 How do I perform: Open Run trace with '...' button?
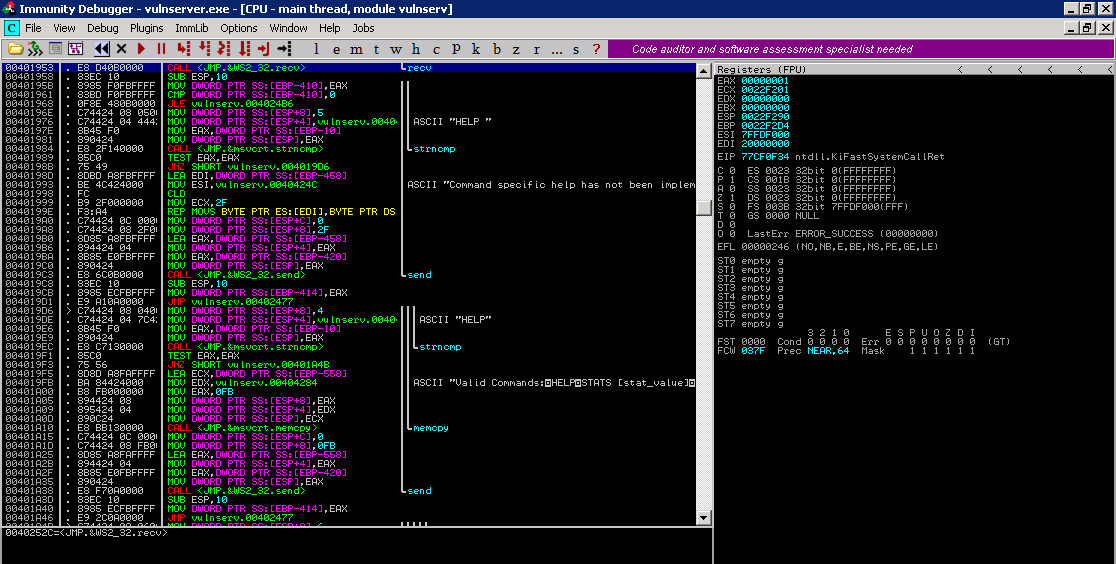coord(556,49)
